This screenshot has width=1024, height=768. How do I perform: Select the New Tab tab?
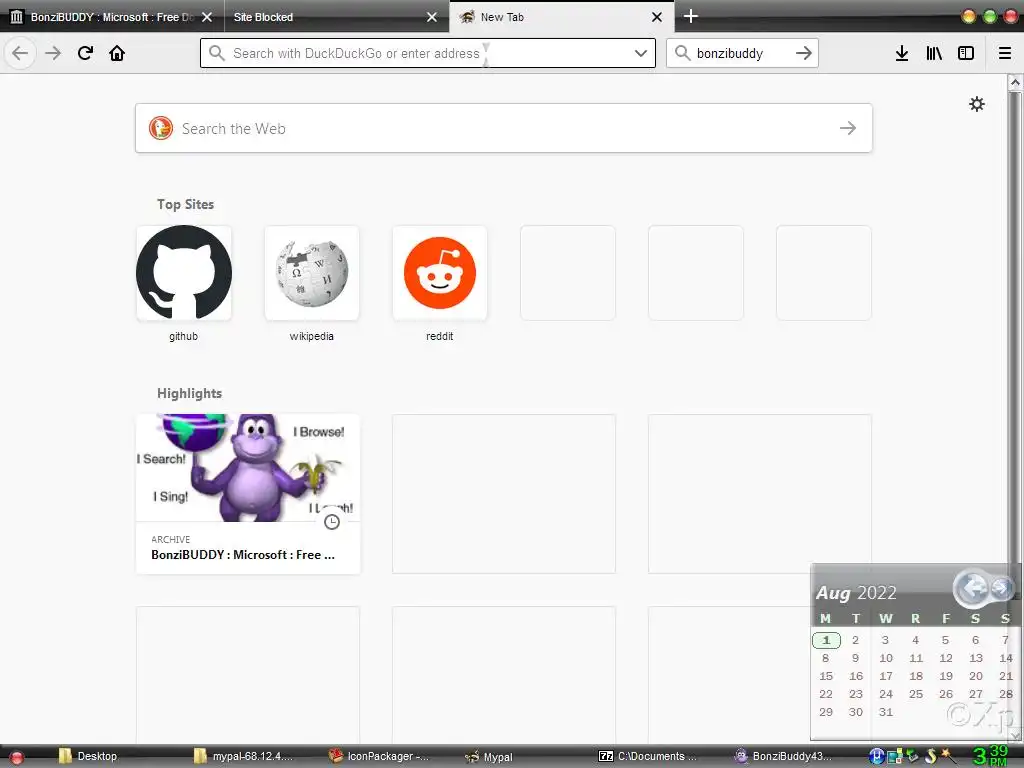coord(562,17)
